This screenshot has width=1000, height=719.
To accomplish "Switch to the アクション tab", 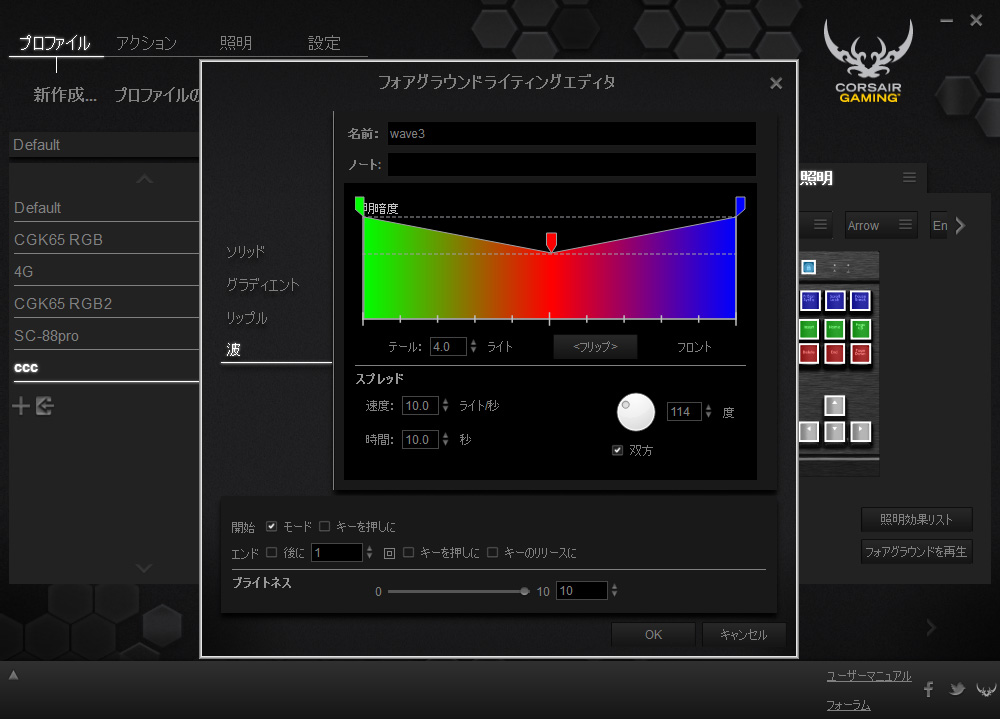I will (146, 43).
